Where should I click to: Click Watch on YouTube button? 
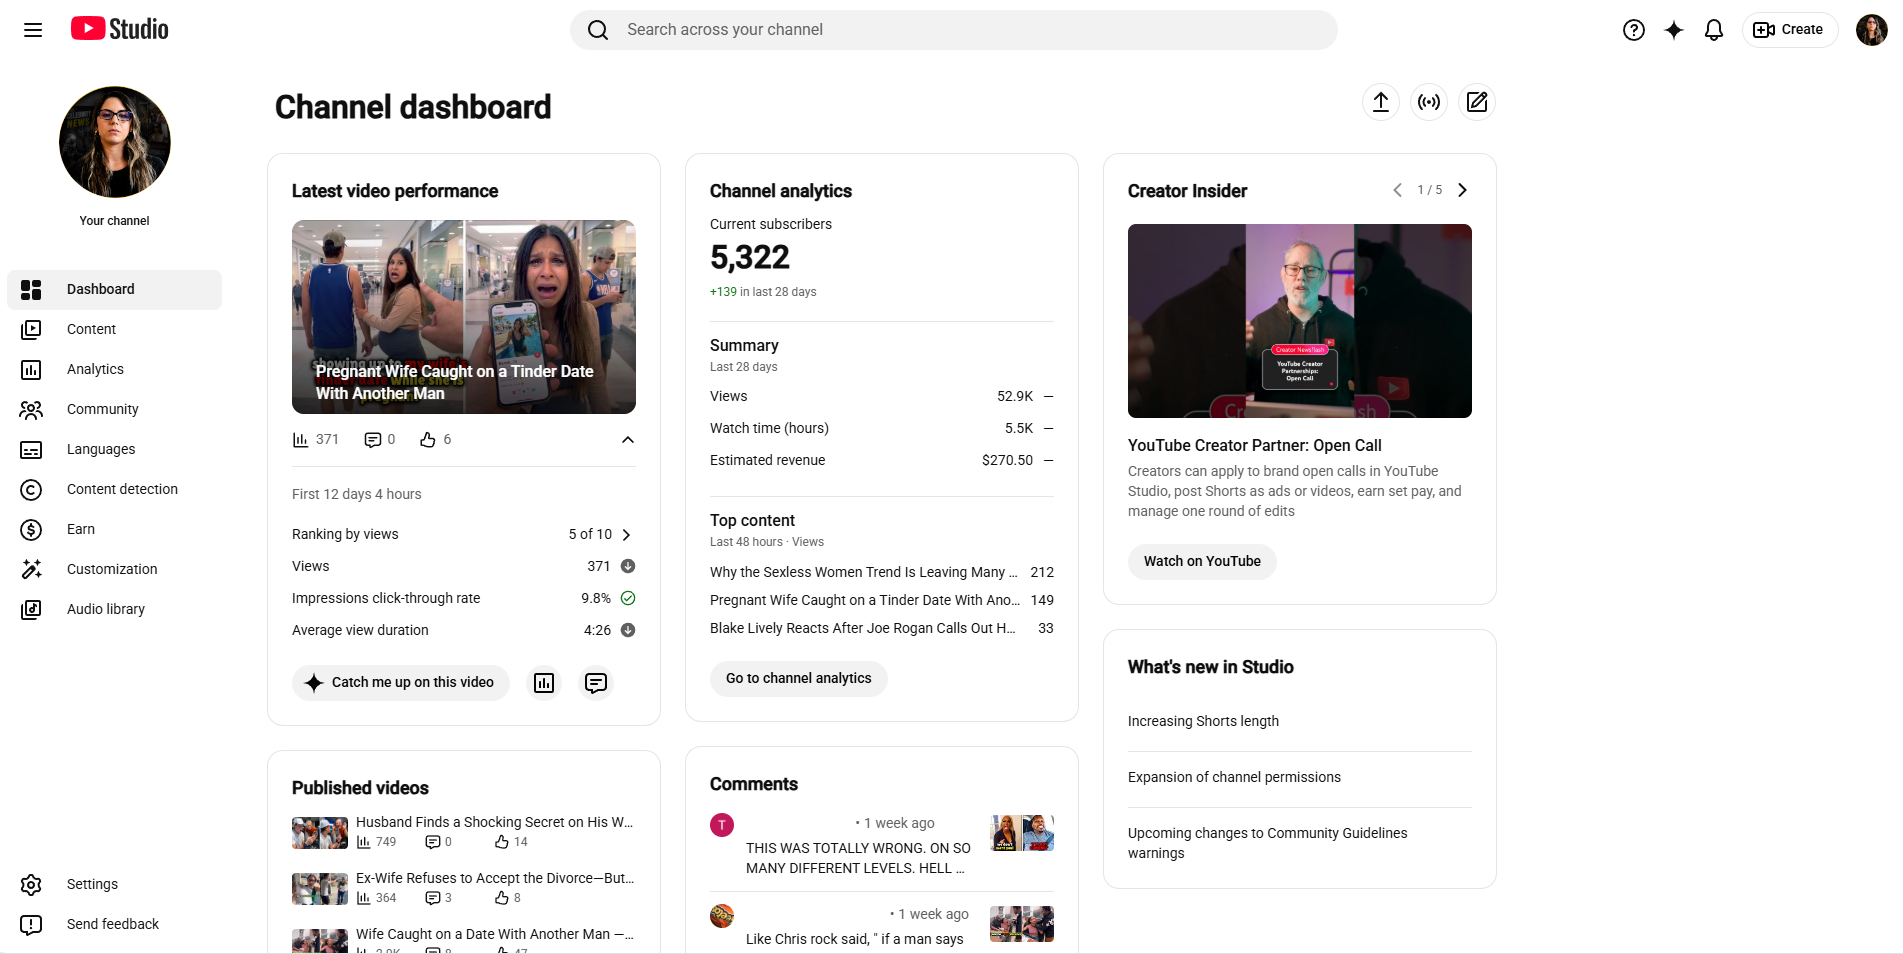pos(1202,562)
